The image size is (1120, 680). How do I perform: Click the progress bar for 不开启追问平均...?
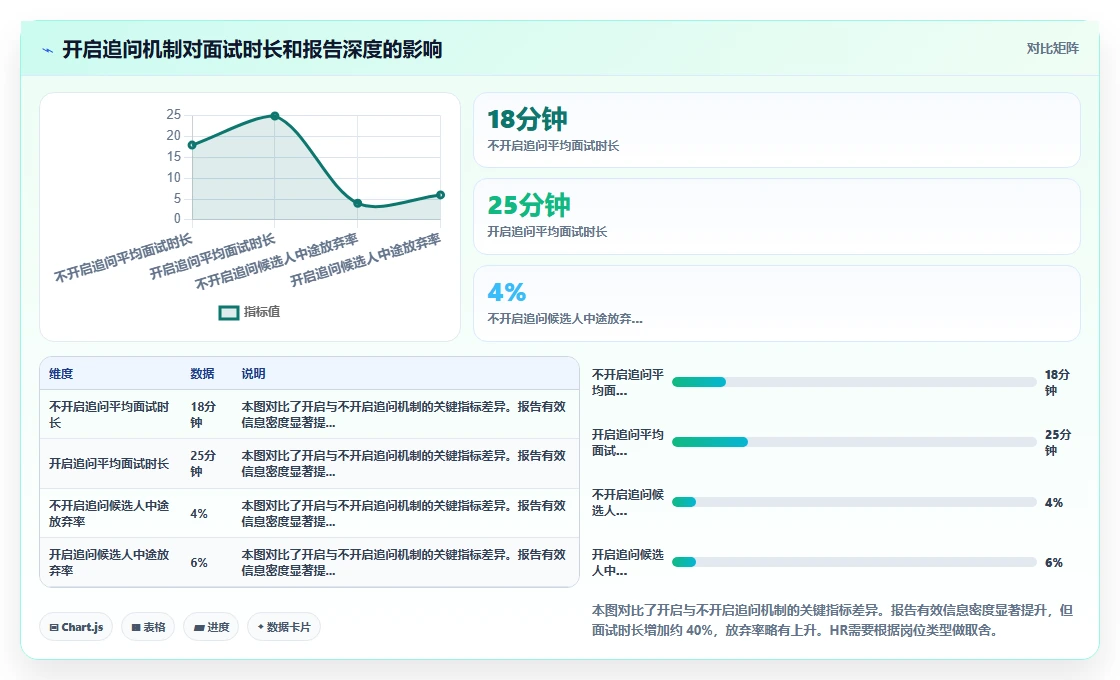click(854, 382)
